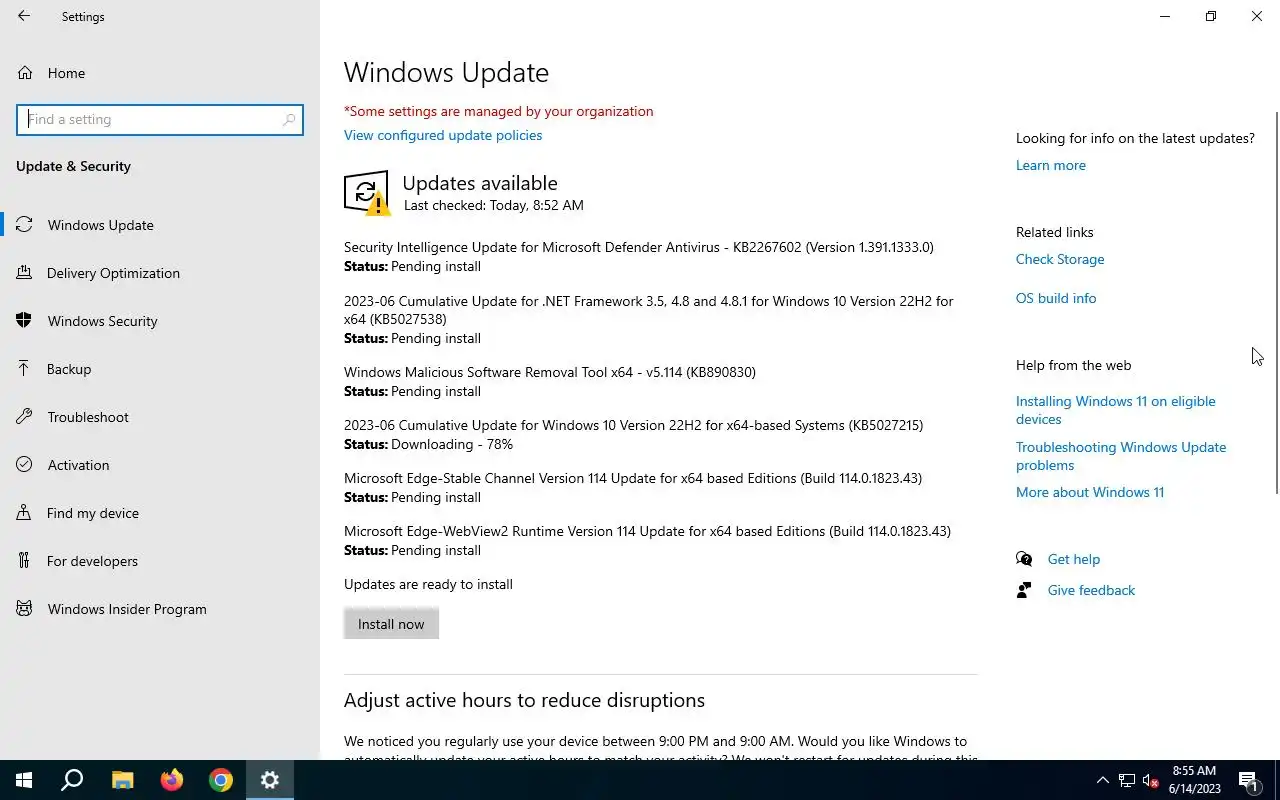Click the Windows Insider Program cat icon

coord(24,609)
